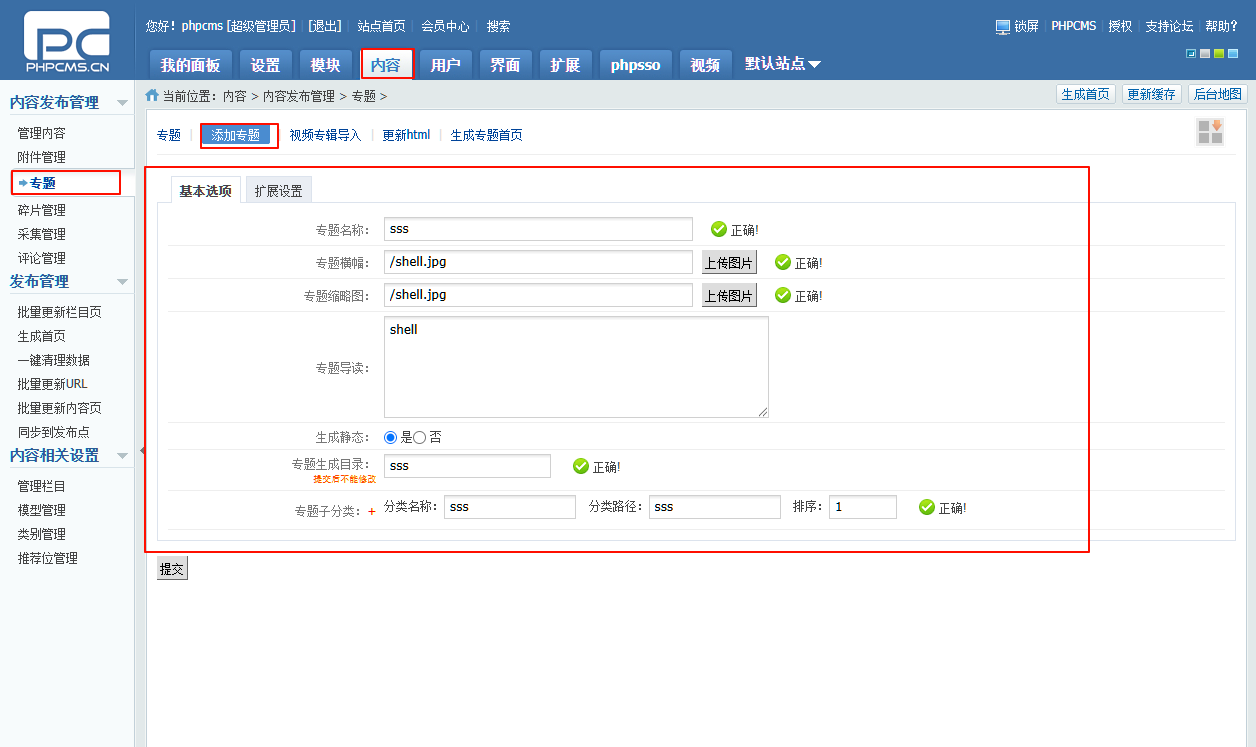Collapse the 内容相关设置 sidebar section

(x=122, y=456)
